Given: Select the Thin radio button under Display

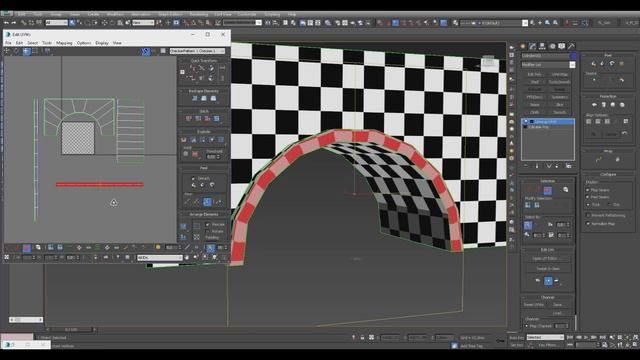Looking at the screenshot, I should 609,204.
